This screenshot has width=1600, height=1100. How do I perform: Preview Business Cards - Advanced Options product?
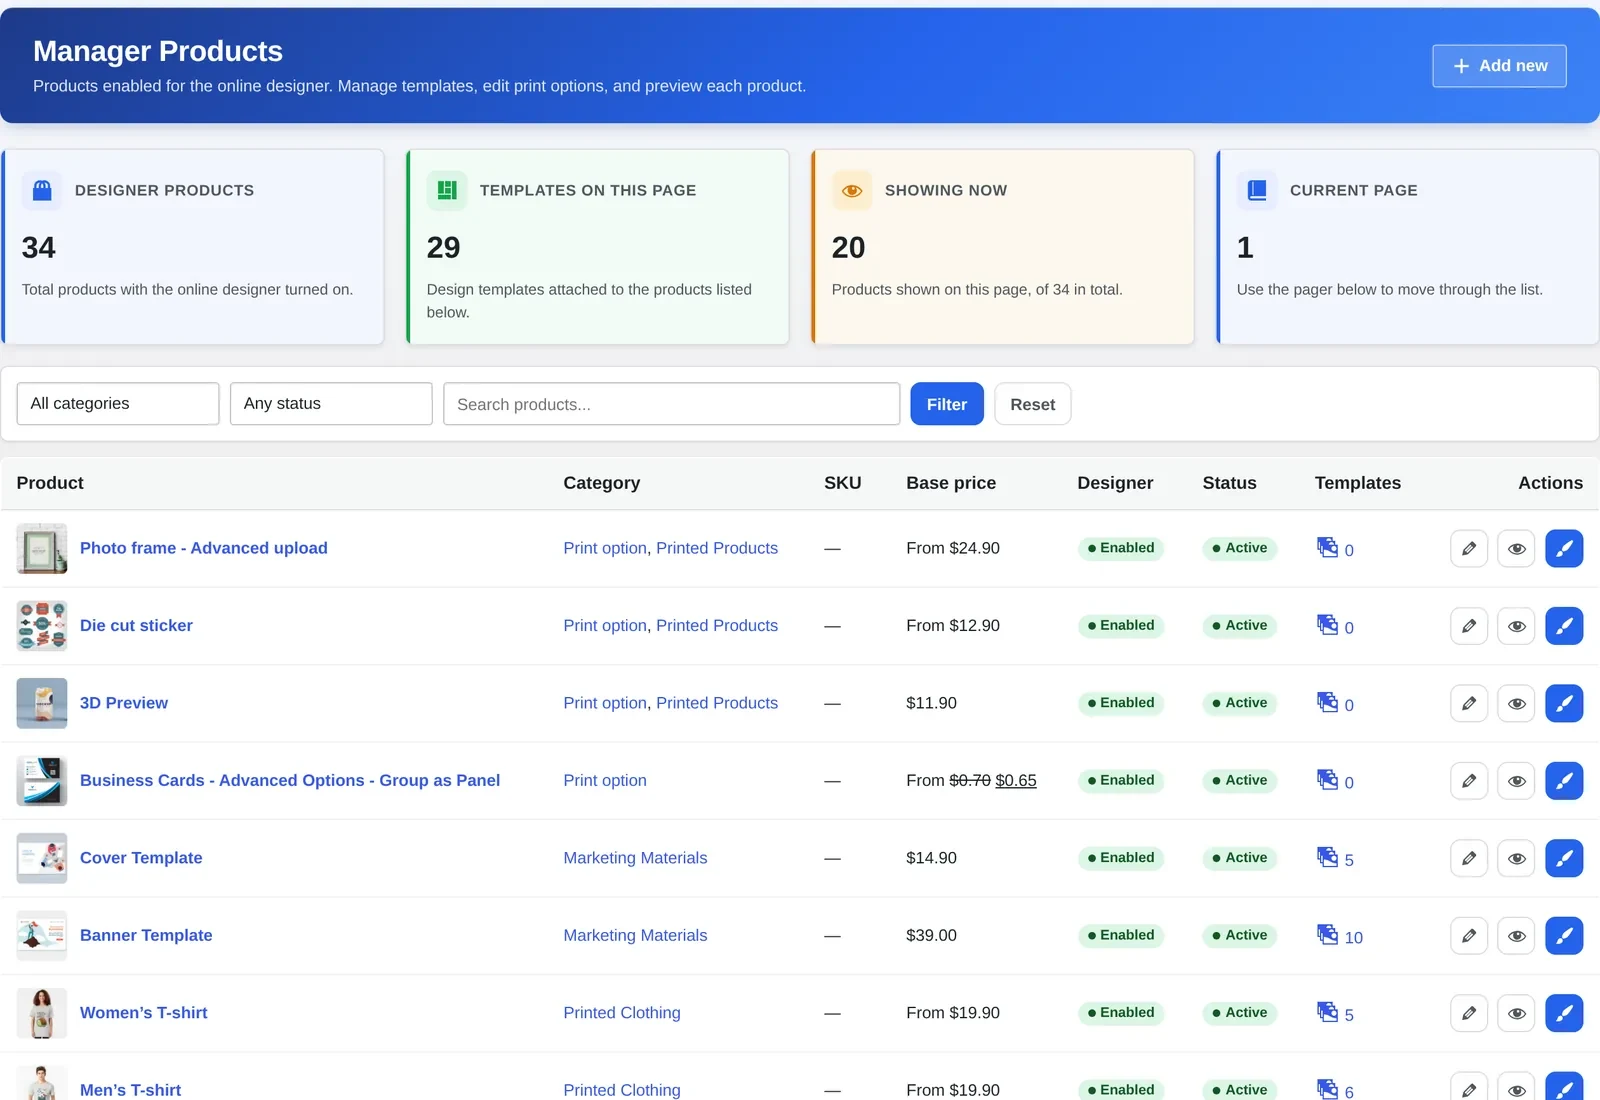[1516, 781]
